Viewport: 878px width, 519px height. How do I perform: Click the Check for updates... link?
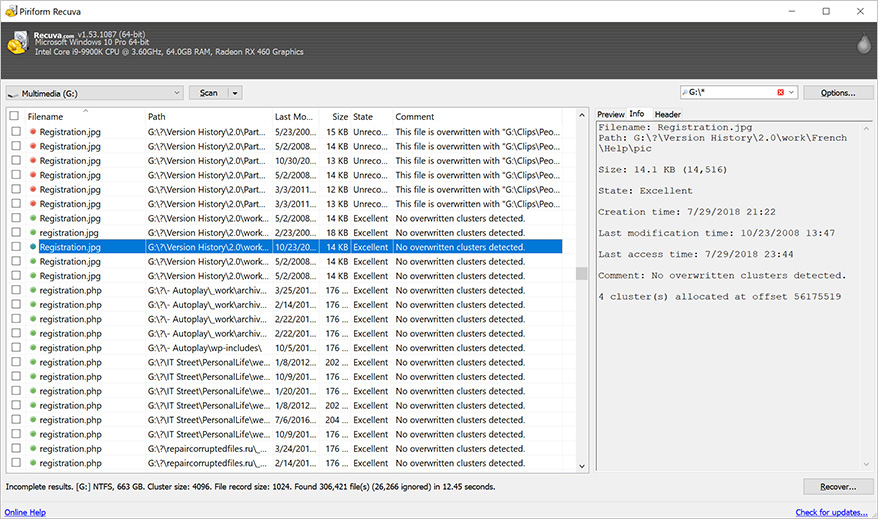832,512
